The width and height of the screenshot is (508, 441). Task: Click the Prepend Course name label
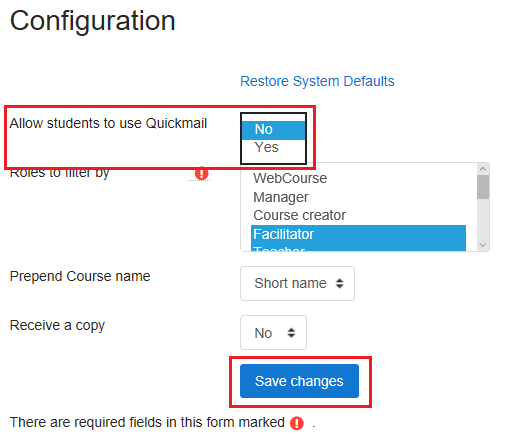coord(80,276)
